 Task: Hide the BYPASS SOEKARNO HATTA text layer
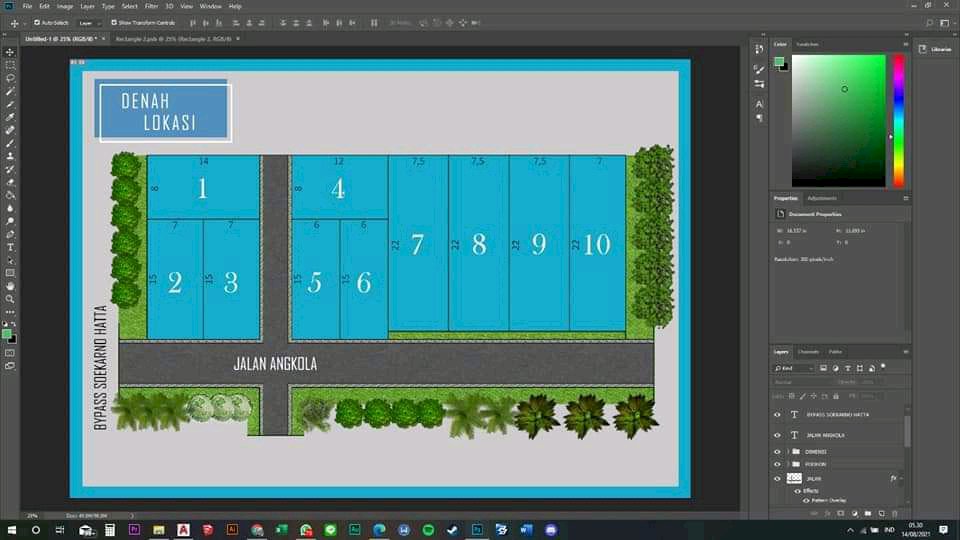777,415
